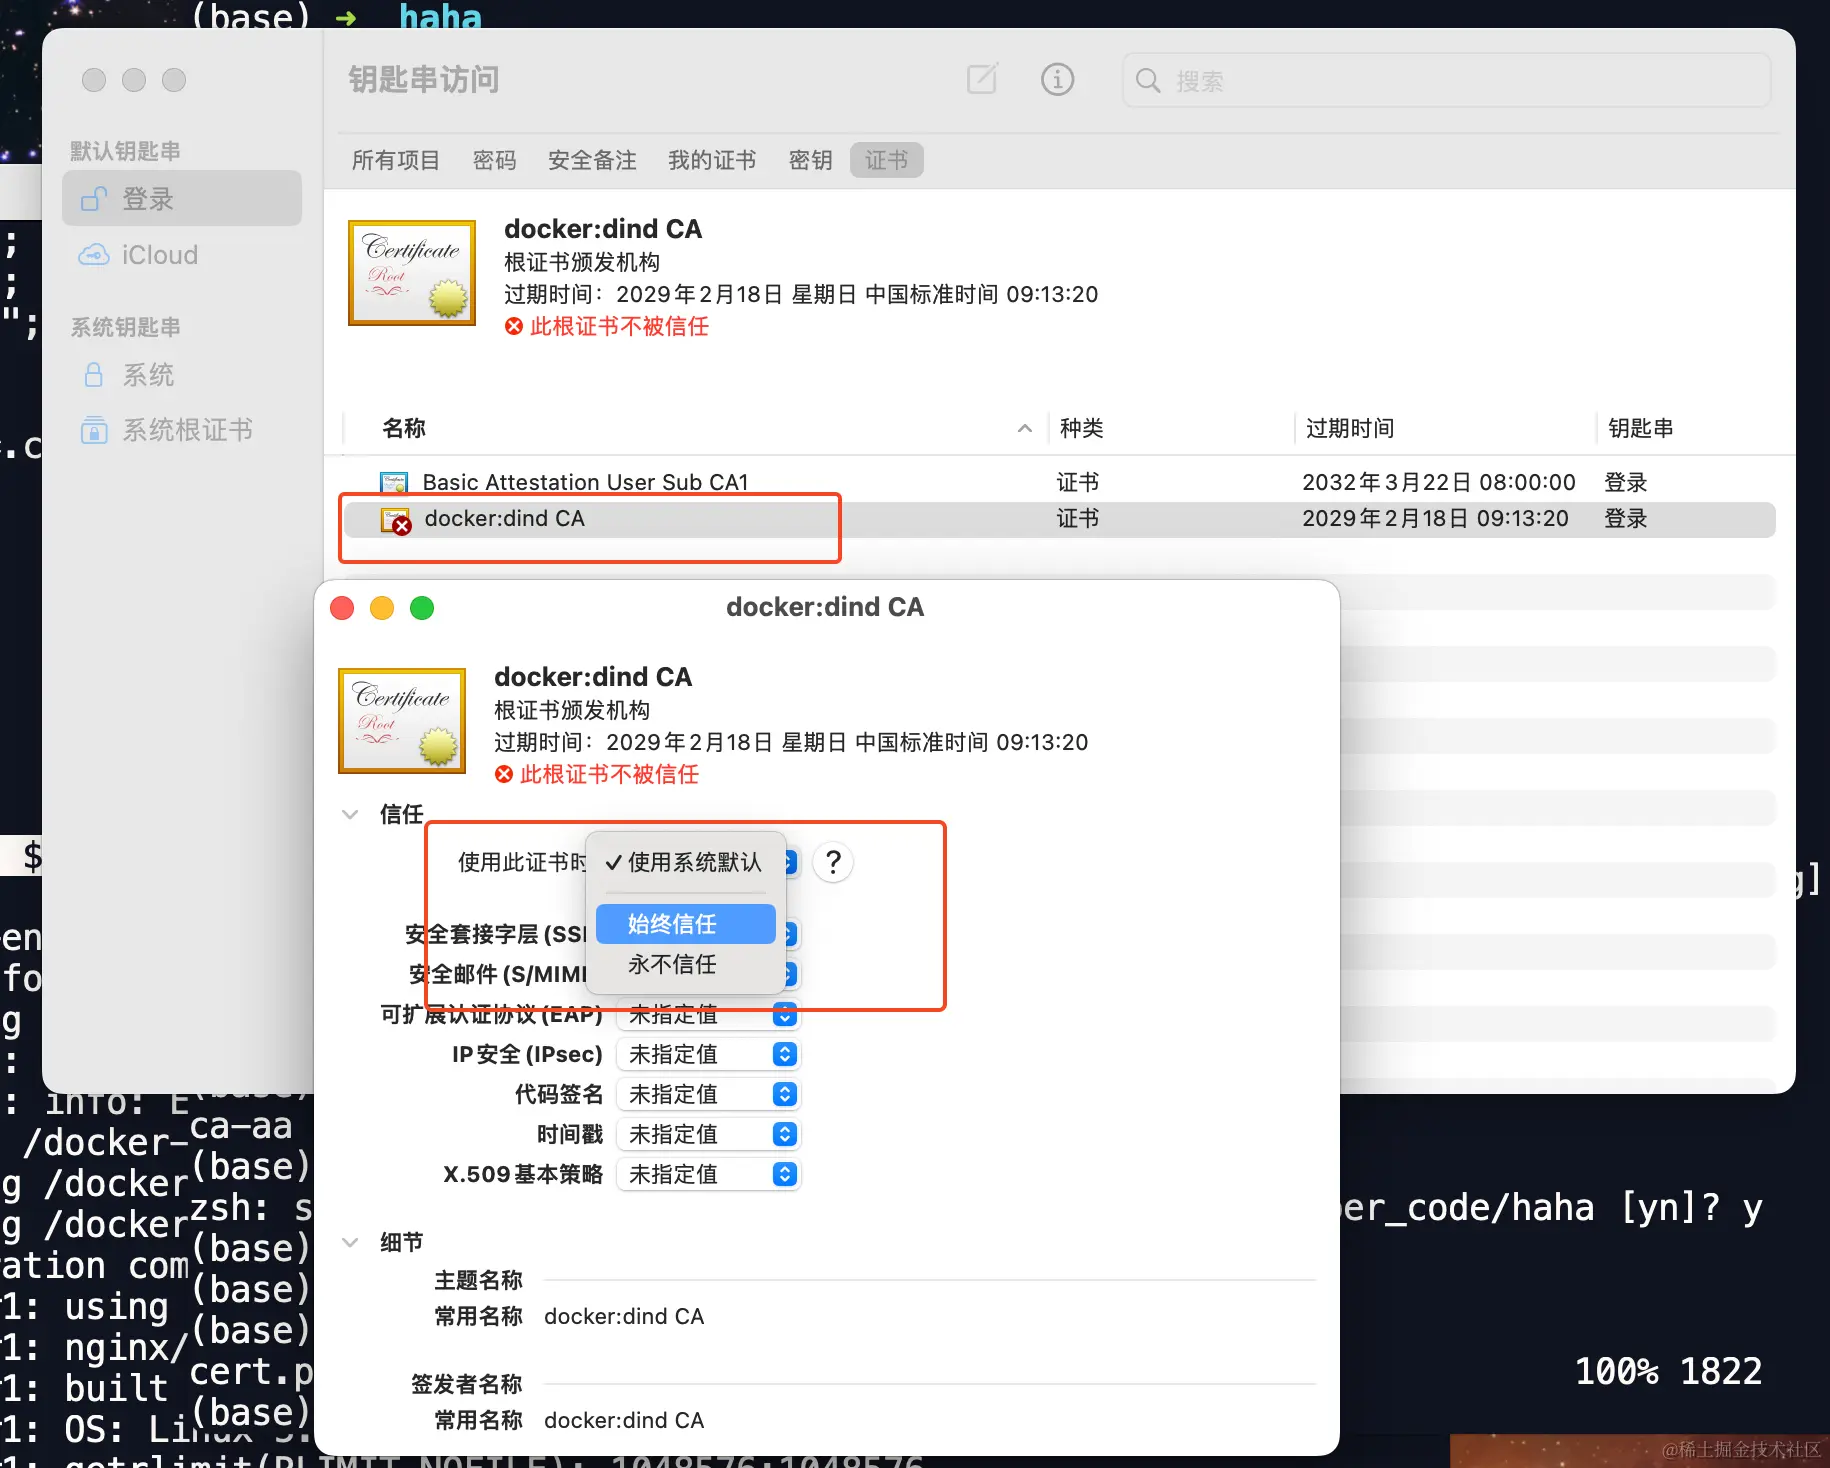Viewport: 1830px width, 1468px height.
Task: Open the trust help question mark button
Action: click(x=833, y=862)
